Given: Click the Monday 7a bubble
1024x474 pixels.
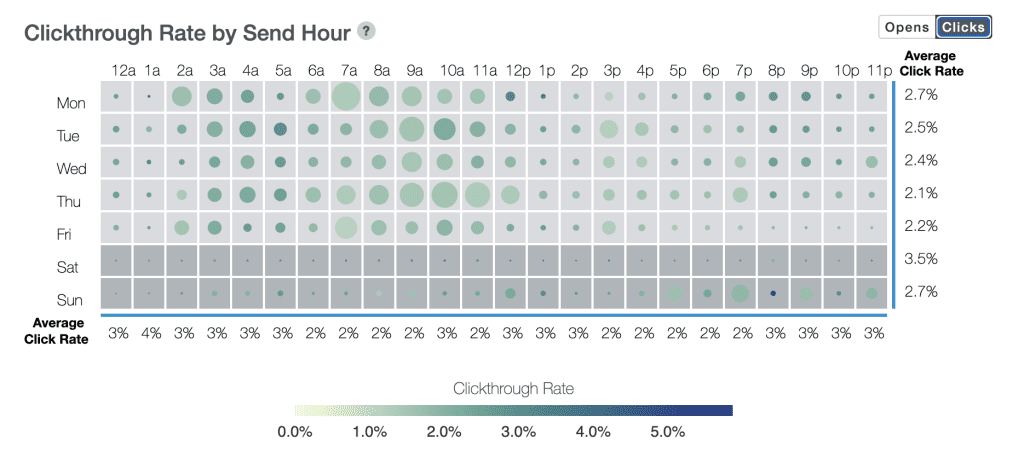Looking at the screenshot, I should (346, 97).
